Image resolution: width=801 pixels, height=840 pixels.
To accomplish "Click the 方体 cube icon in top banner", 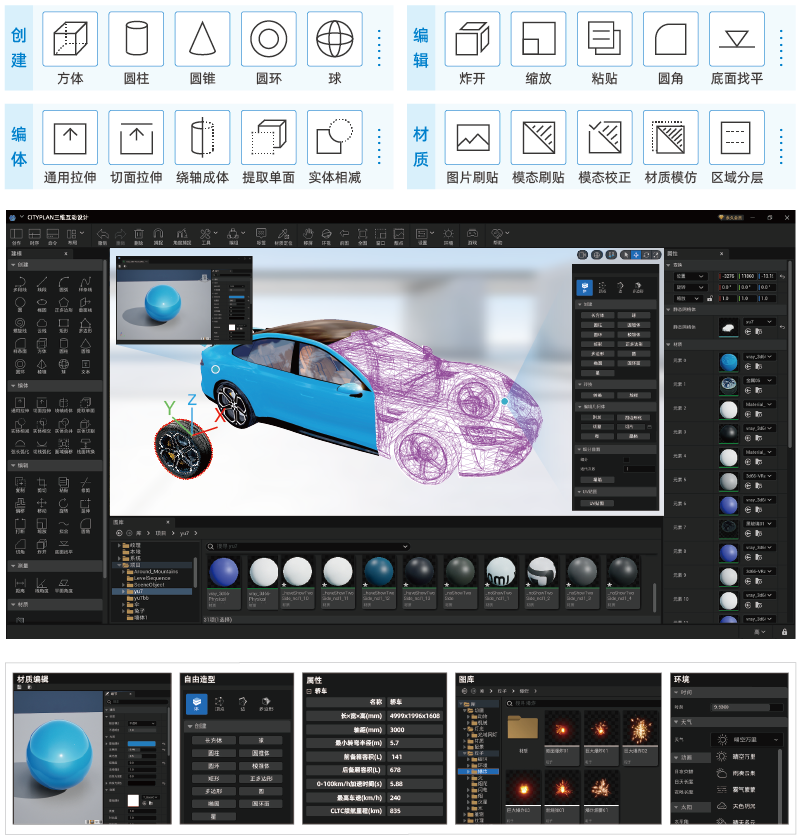I will 70,40.
